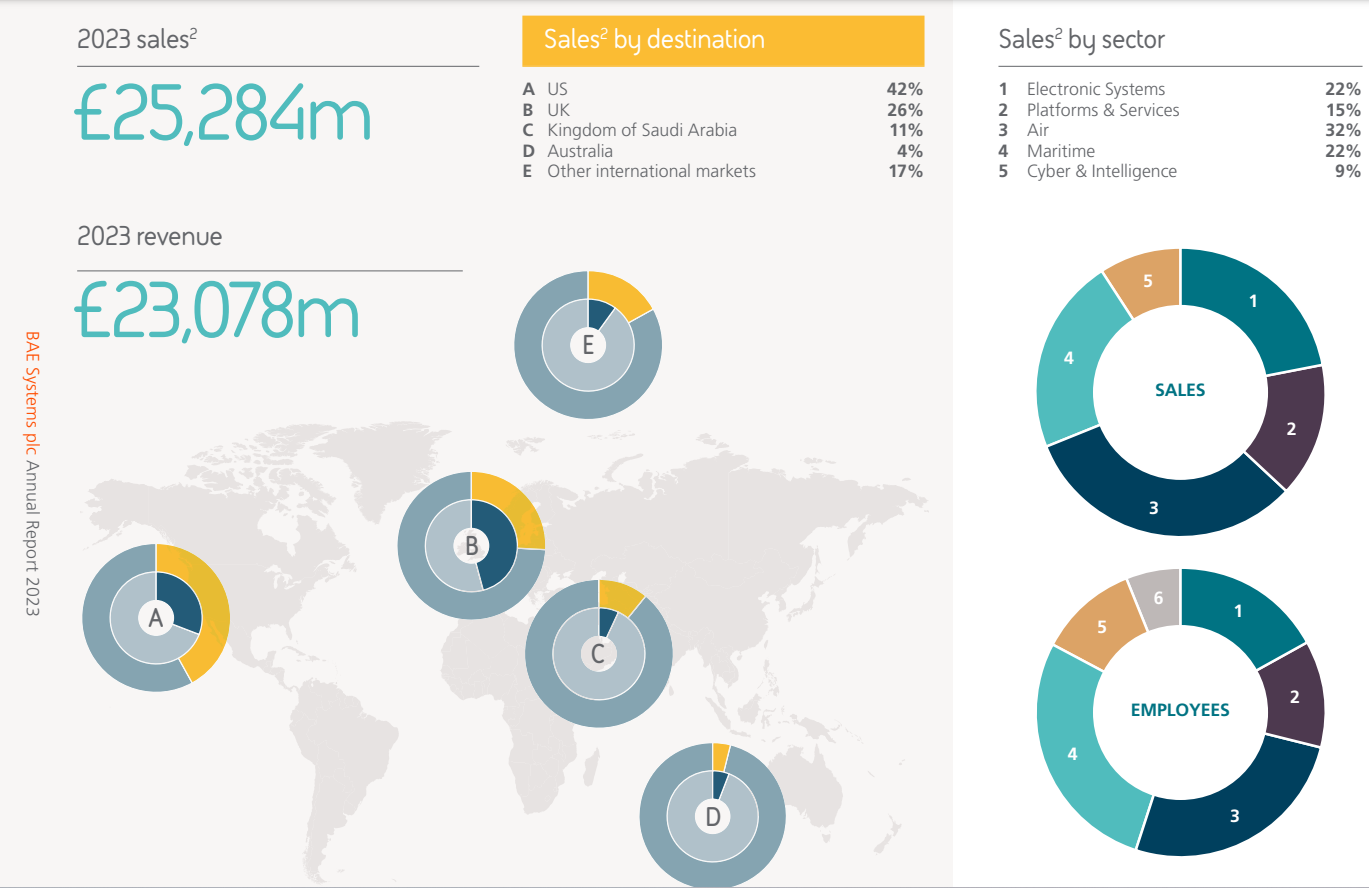The image size is (1369, 888).
Task: Click the EMPLOYEES donut chart center label
Action: click(x=1180, y=710)
